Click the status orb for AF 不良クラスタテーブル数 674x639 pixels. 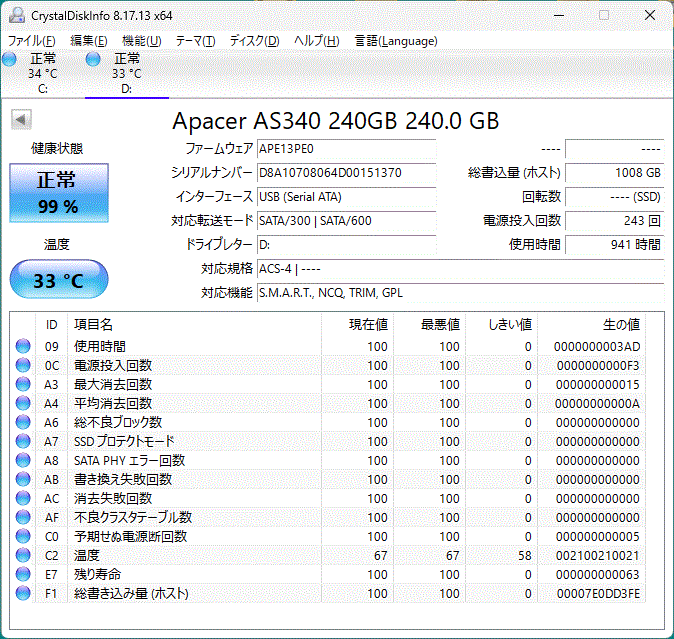click(x=23, y=517)
